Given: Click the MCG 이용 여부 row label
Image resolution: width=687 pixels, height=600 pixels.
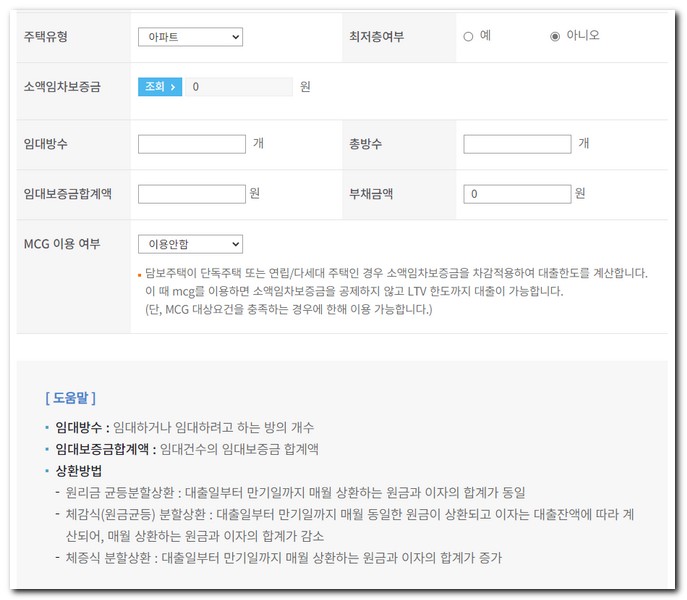Looking at the screenshot, I should point(61,244).
